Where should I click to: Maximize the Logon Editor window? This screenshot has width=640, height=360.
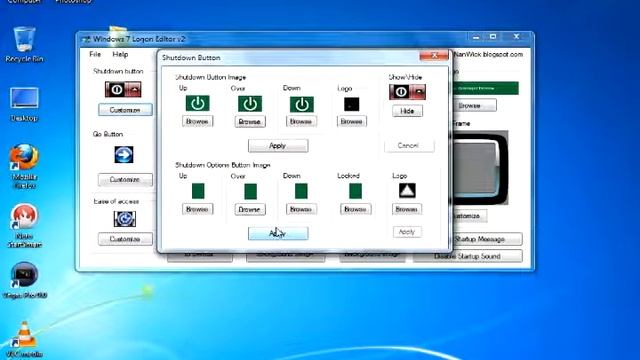point(493,37)
